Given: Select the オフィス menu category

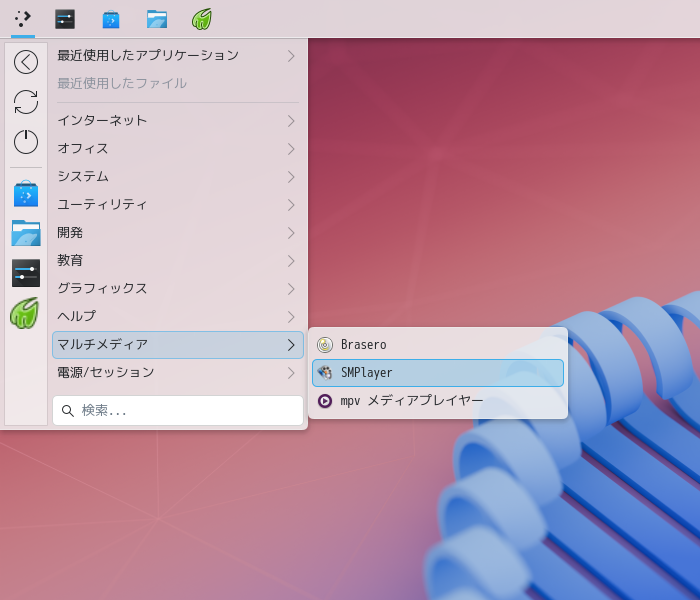Looking at the screenshot, I should click(178, 149).
